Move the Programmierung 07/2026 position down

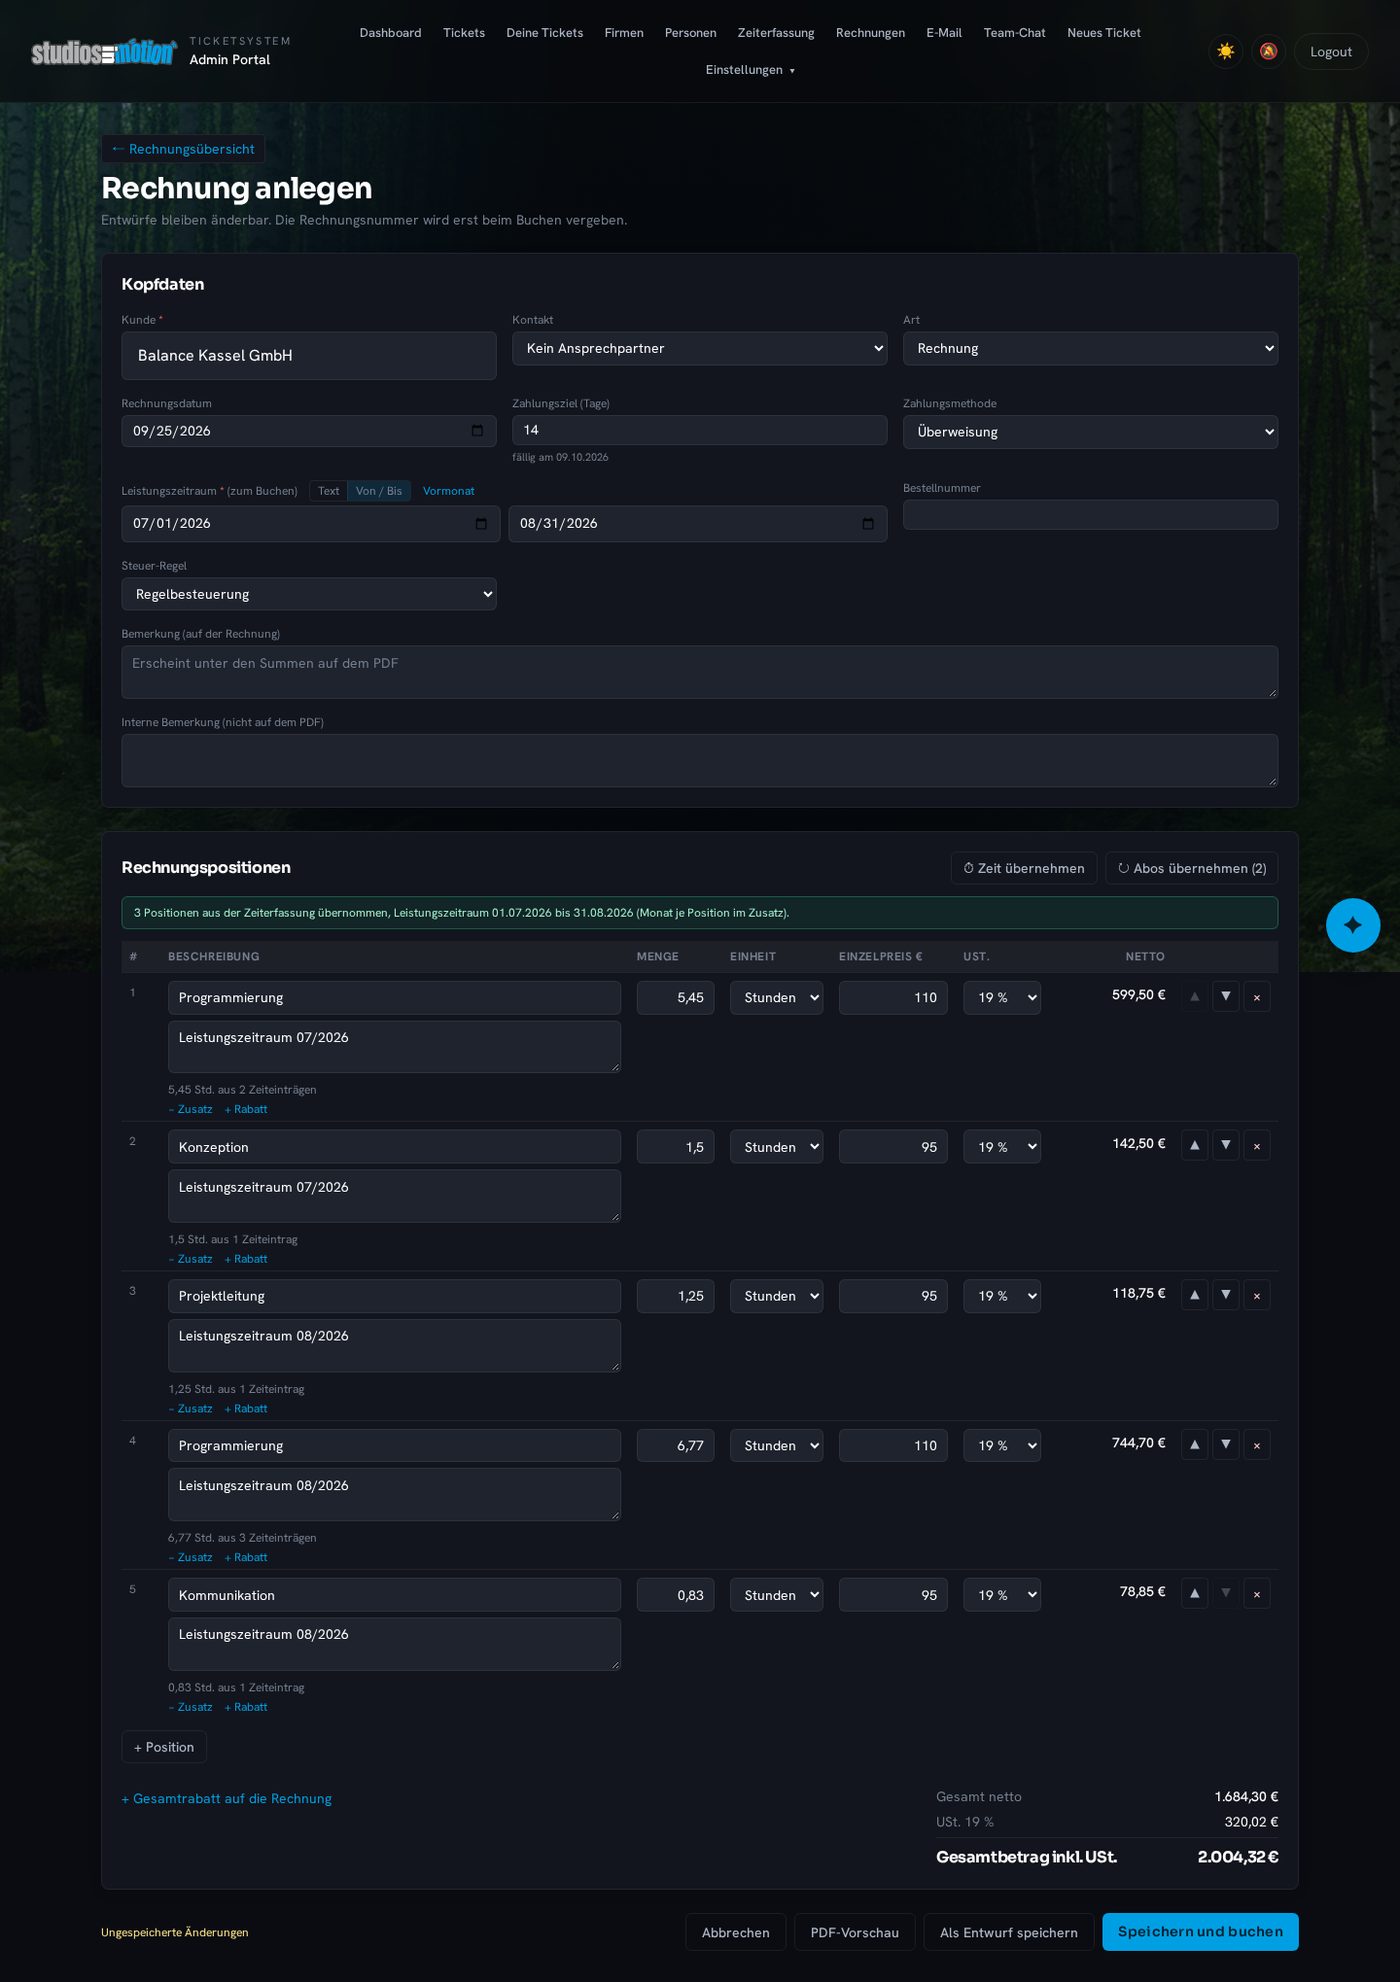click(1226, 997)
